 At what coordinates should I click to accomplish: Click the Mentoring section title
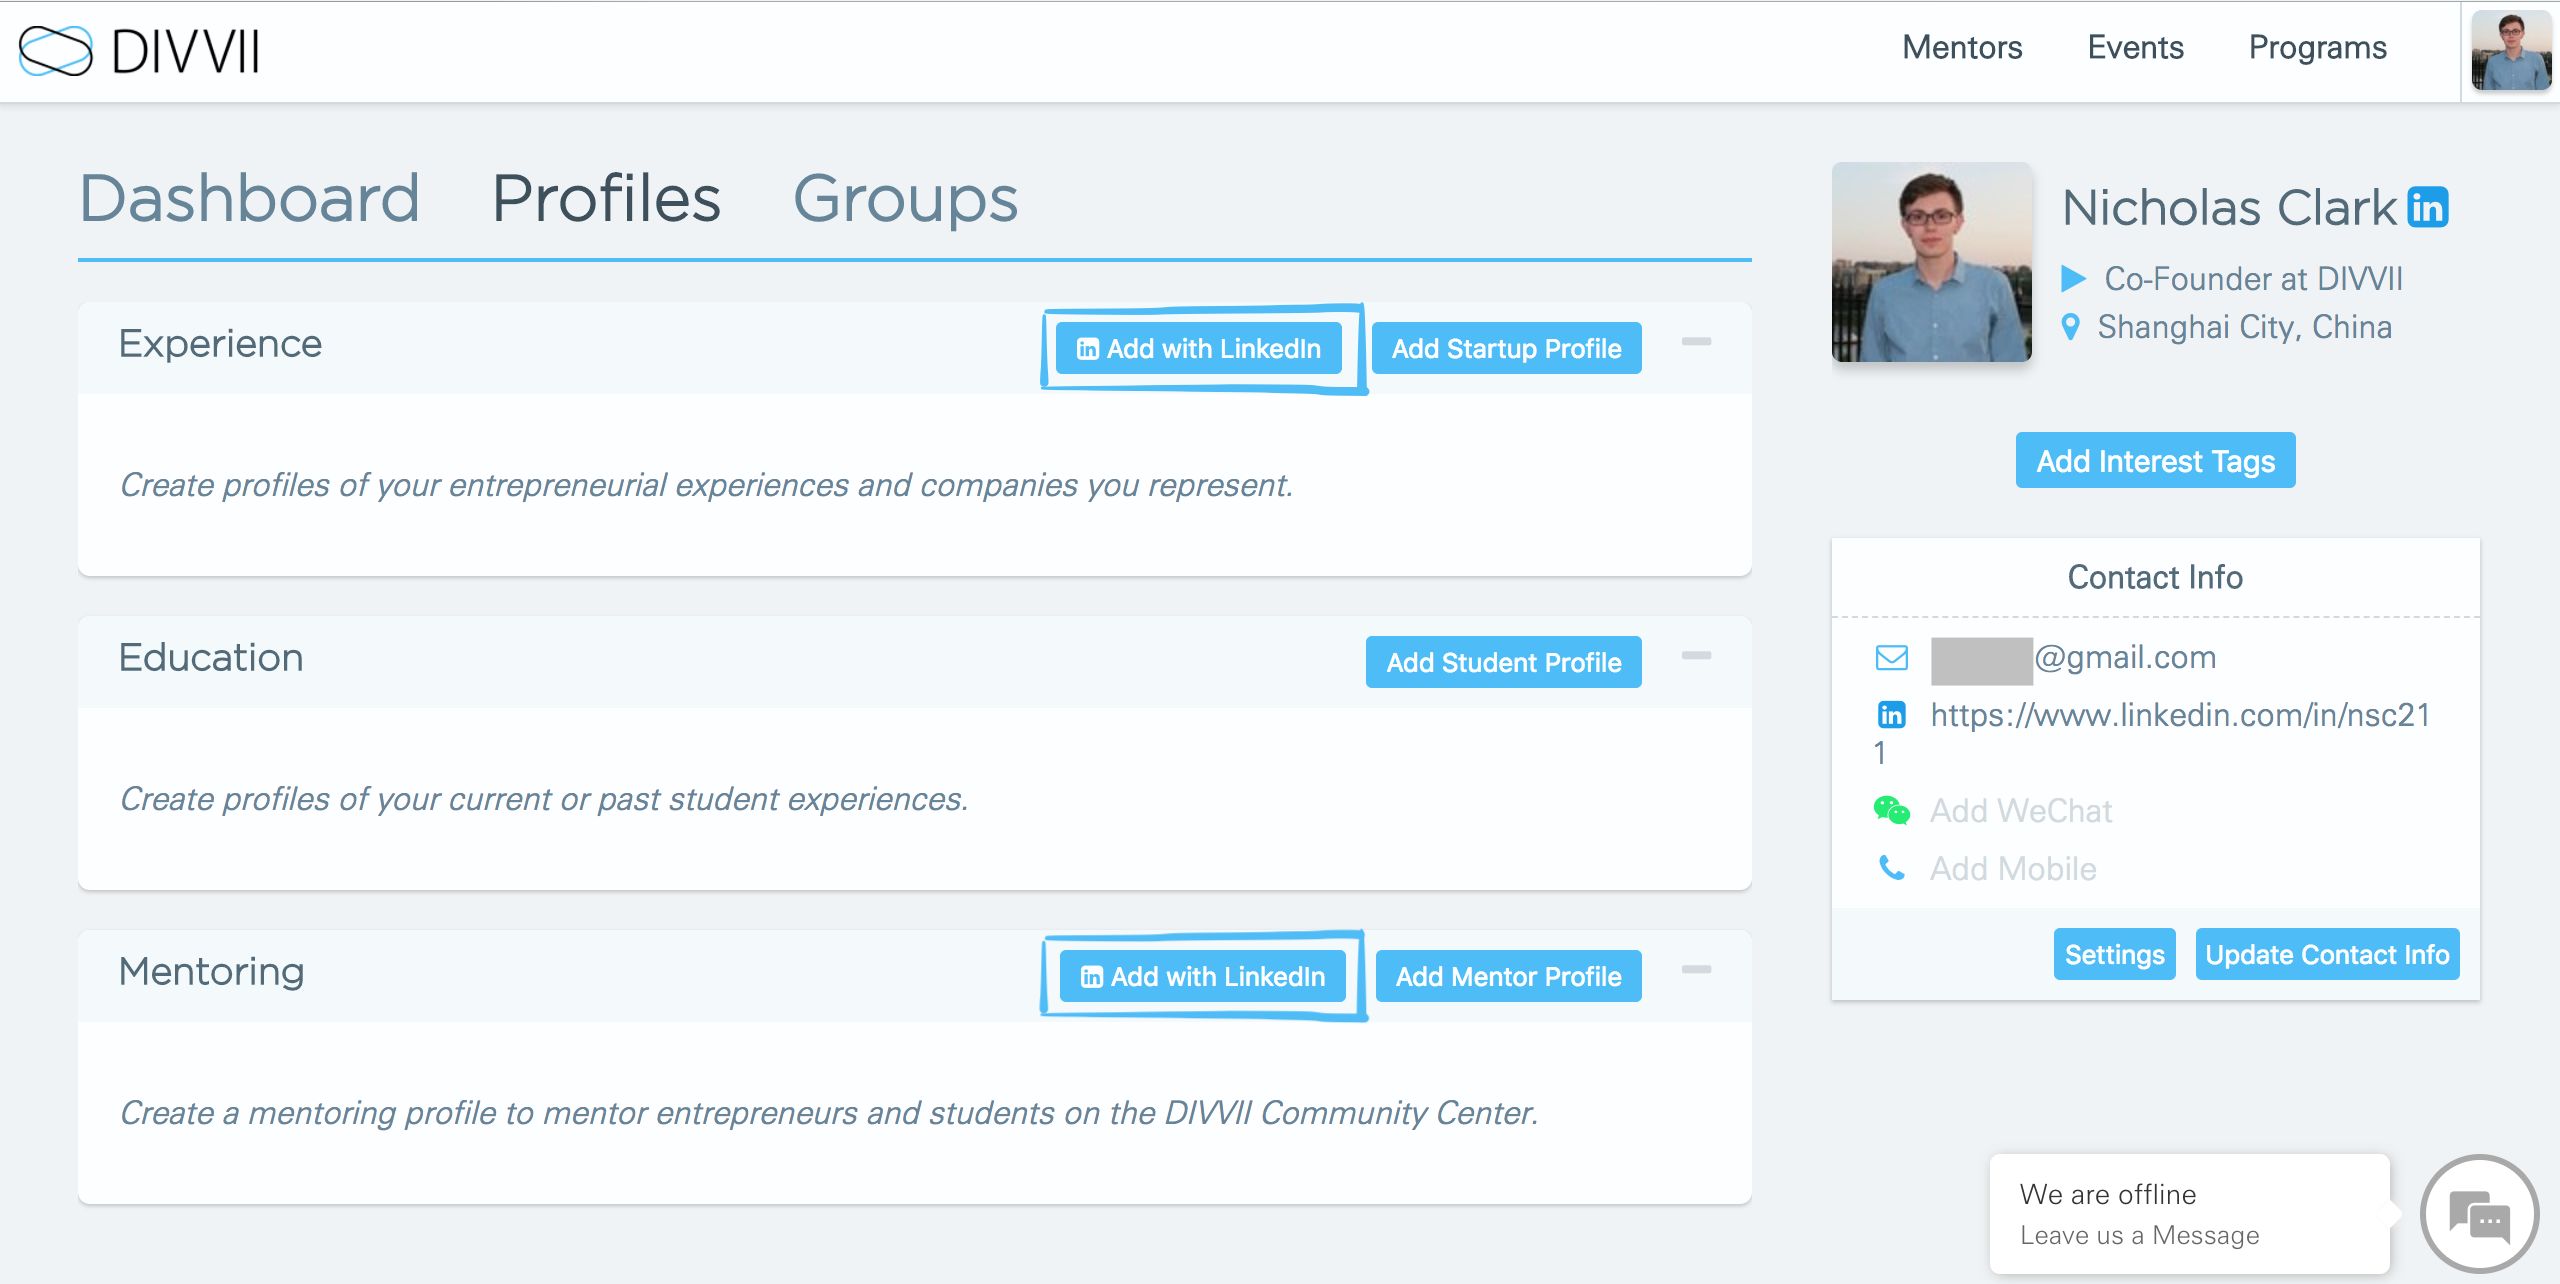pos(211,972)
